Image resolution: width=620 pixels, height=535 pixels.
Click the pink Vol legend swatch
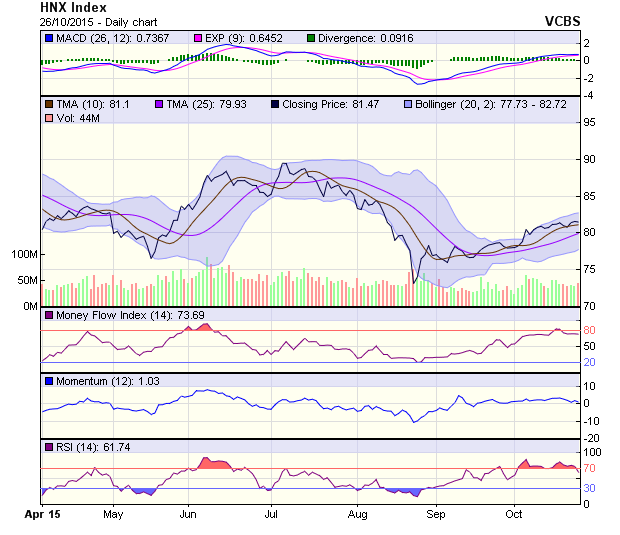pos(49,119)
